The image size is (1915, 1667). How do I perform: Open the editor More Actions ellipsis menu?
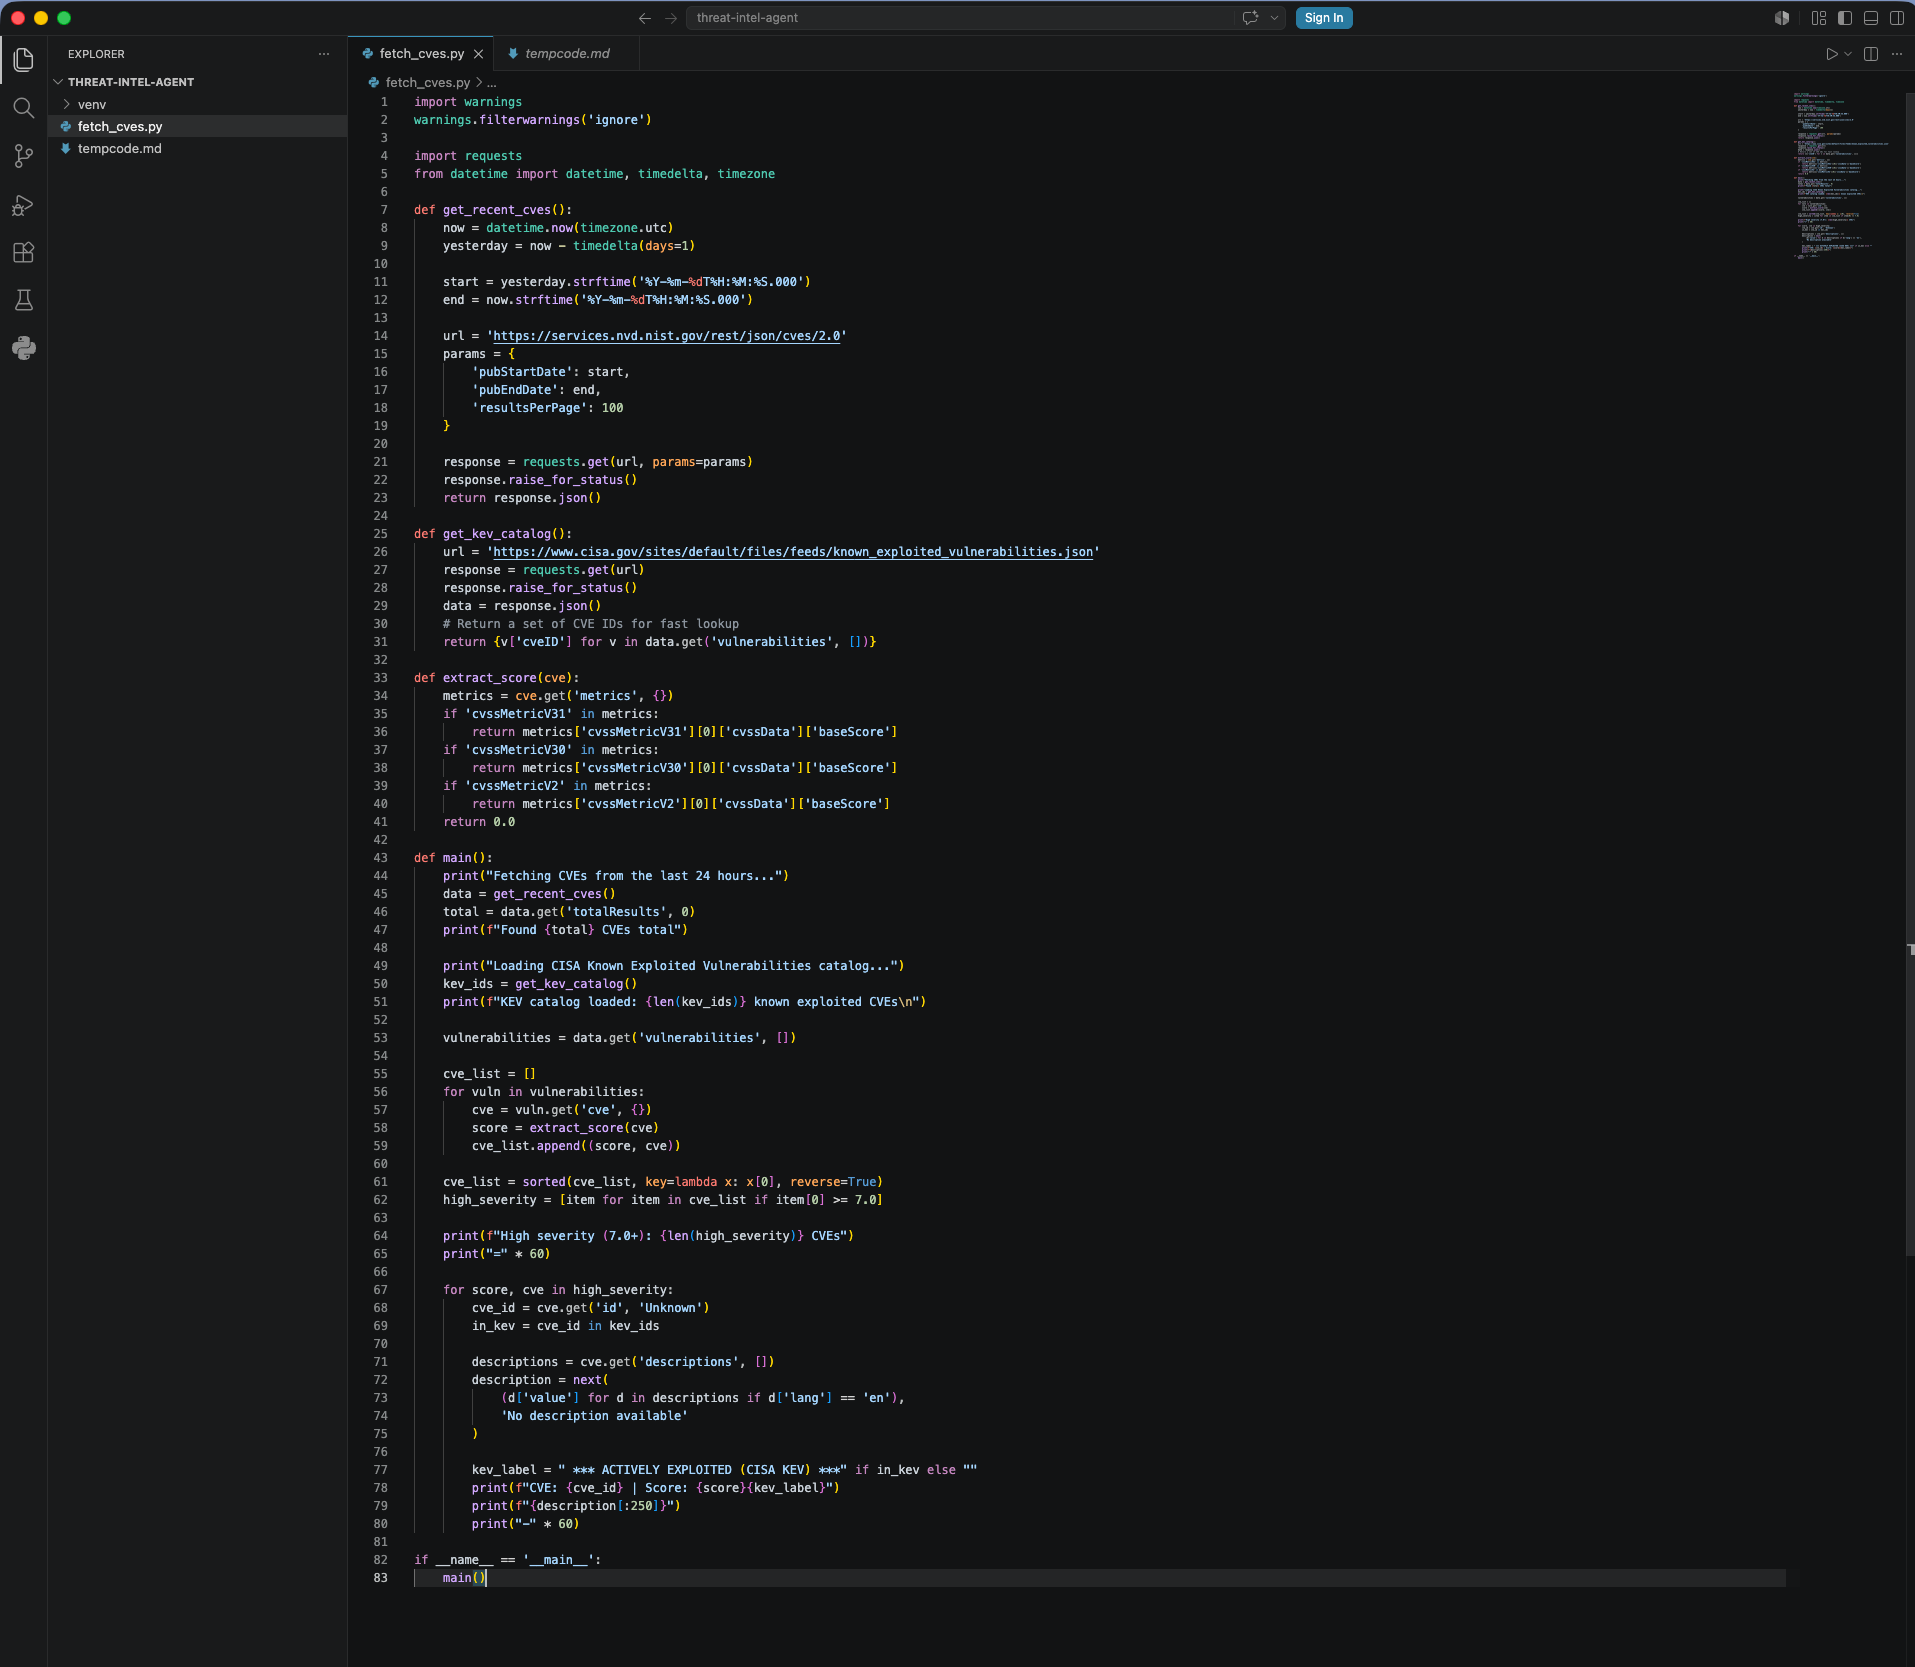coord(1897,54)
